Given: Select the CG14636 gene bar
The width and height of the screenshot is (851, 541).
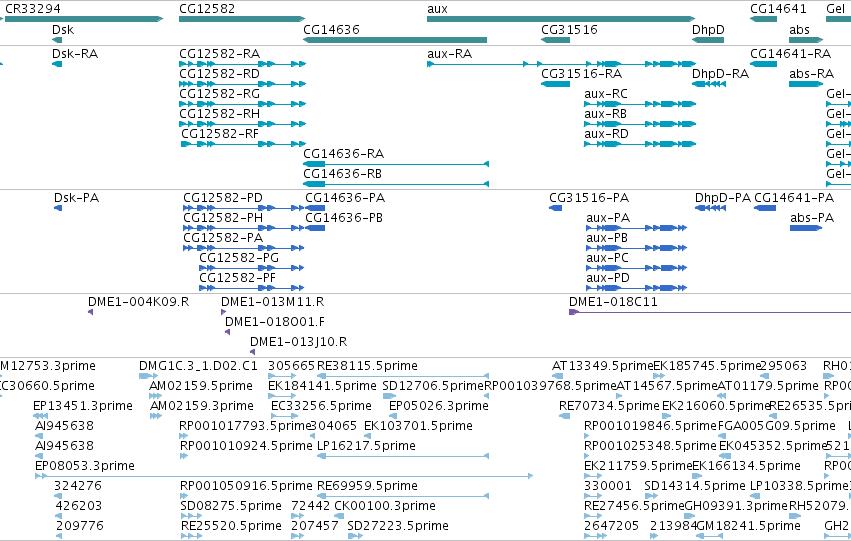Looking at the screenshot, I should 395,40.
